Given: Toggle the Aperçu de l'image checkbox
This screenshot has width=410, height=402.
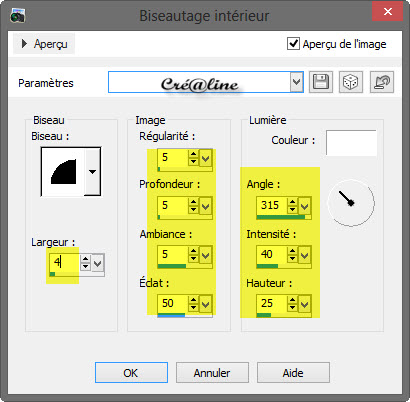Looking at the screenshot, I should [293, 44].
